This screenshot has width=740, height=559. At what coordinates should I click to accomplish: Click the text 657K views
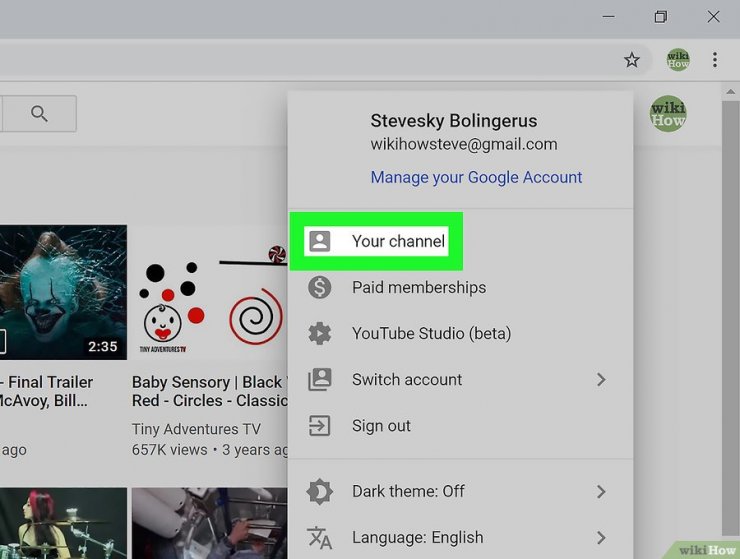pyautogui.click(x=169, y=450)
